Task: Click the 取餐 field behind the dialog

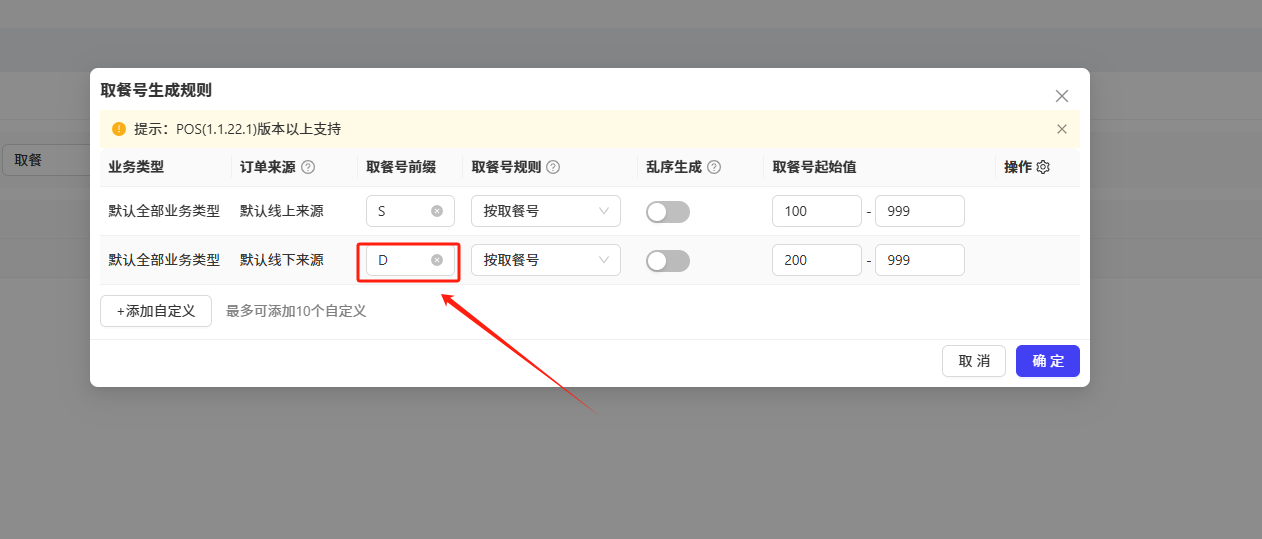Action: click(46, 160)
